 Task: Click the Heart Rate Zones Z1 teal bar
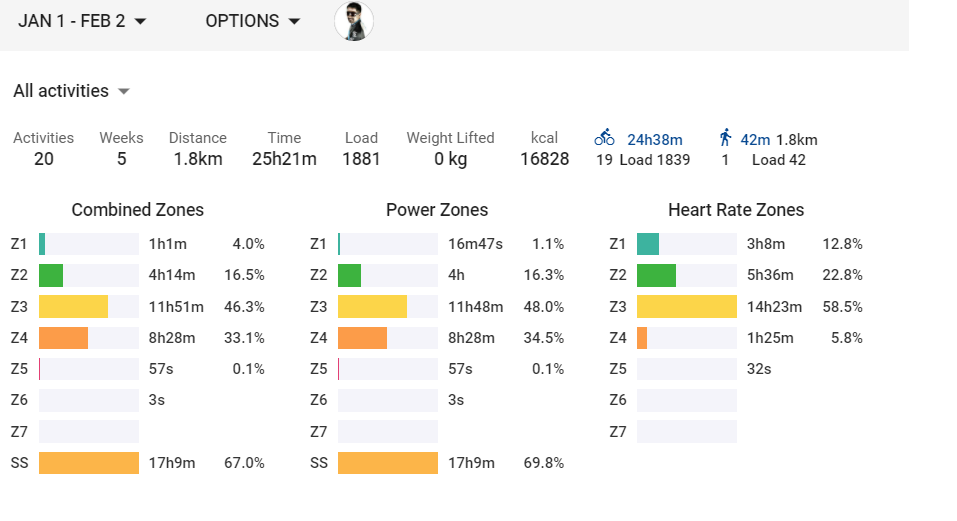[648, 244]
